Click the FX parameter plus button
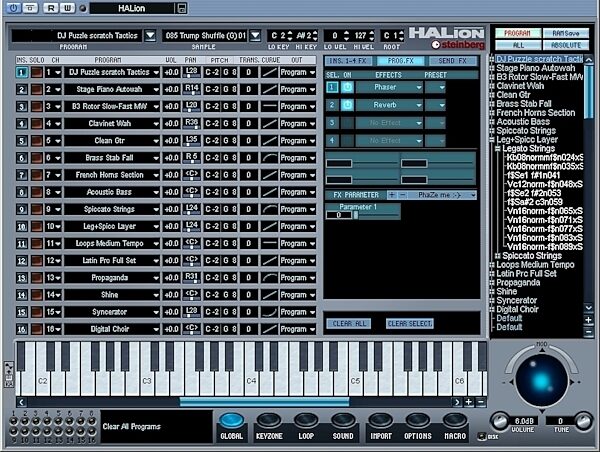This screenshot has width=600, height=452. pyautogui.click(x=392, y=195)
